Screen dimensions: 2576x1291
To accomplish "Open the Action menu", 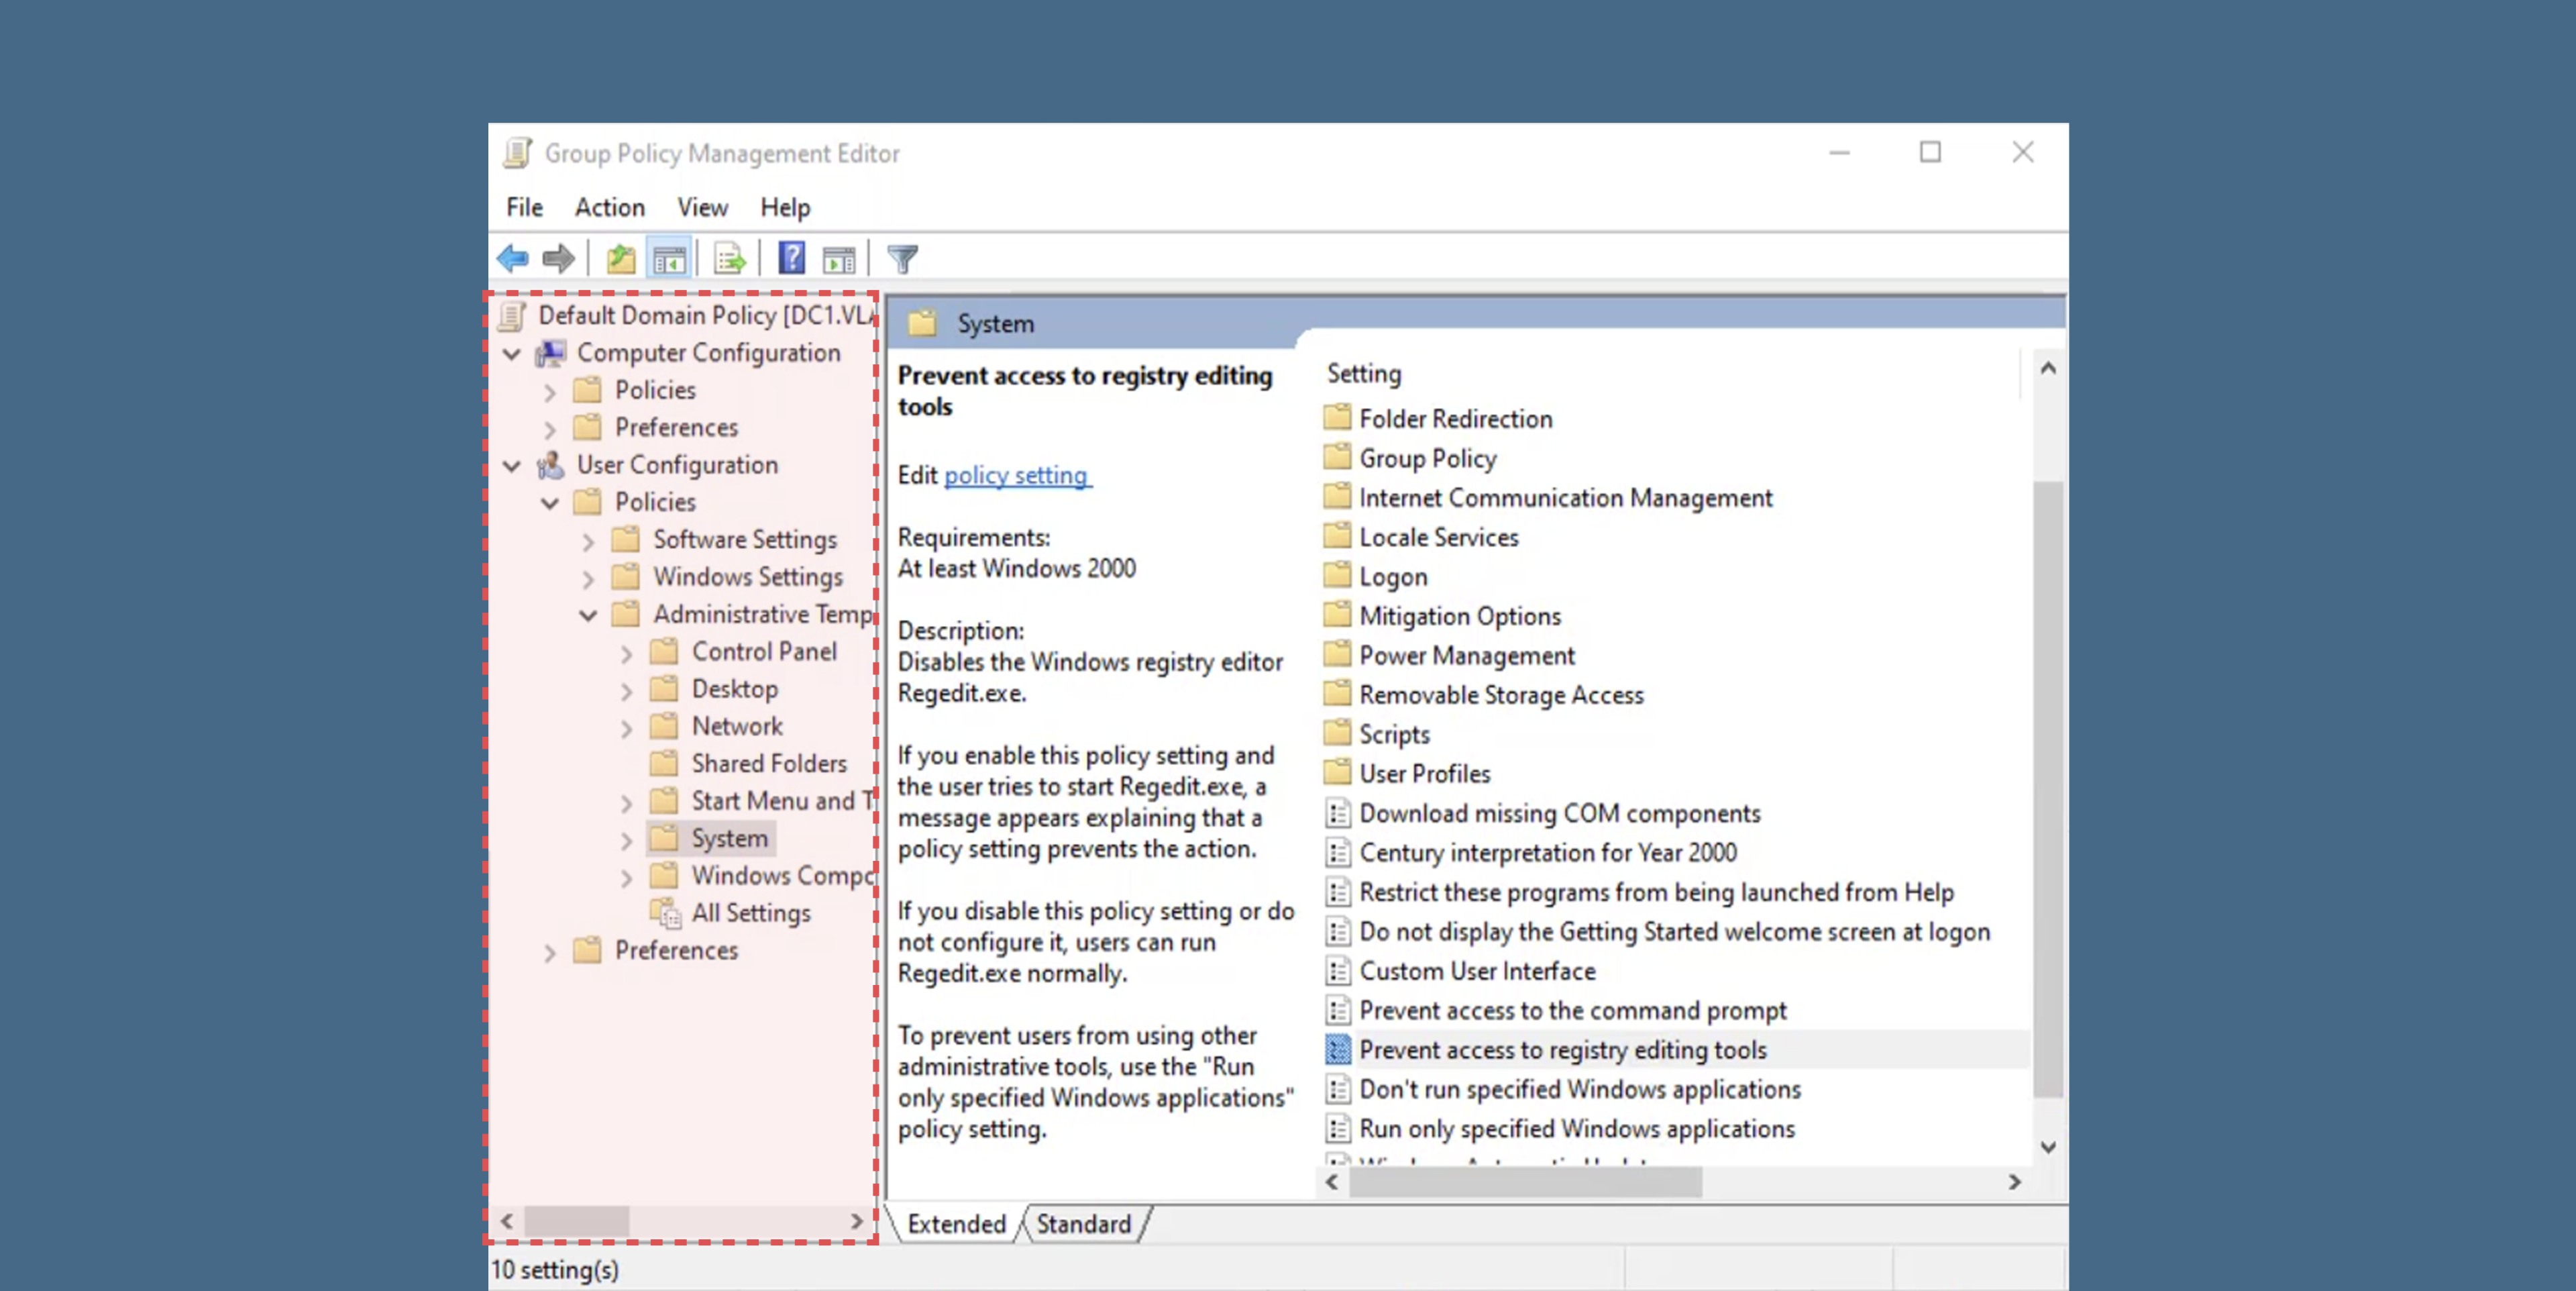I will (x=609, y=207).
